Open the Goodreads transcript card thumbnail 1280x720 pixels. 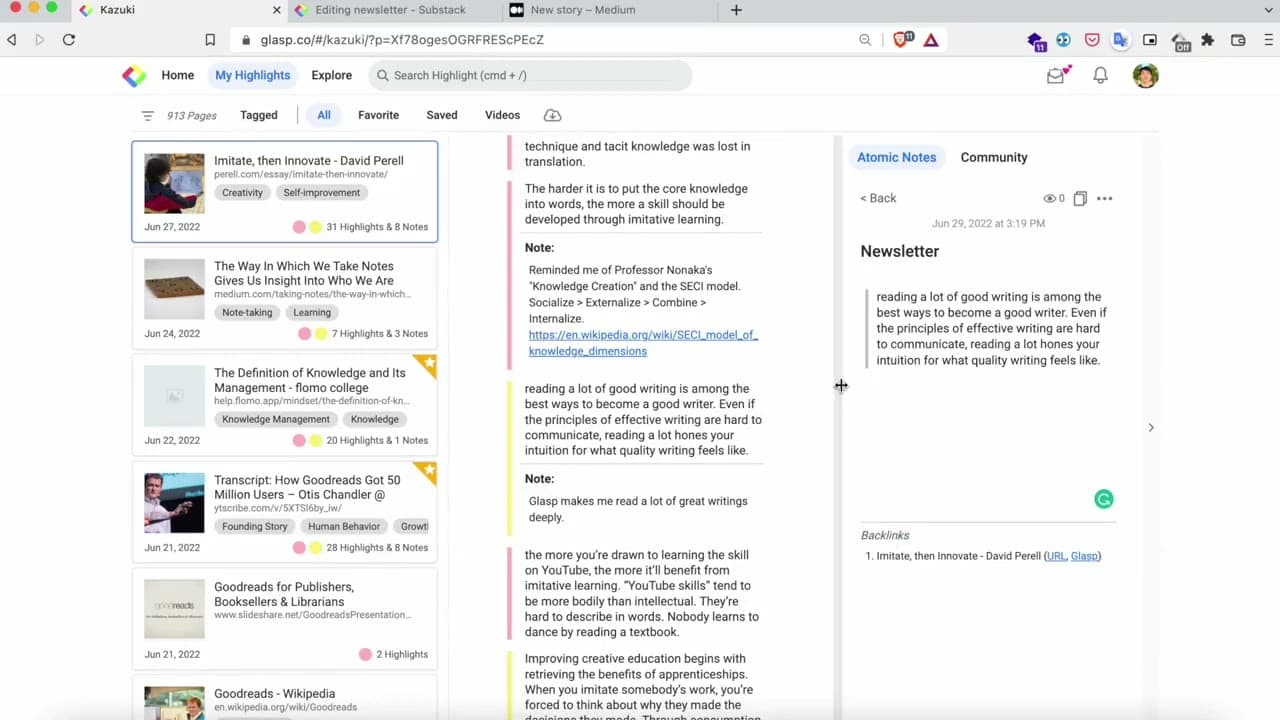(x=174, y=503)
